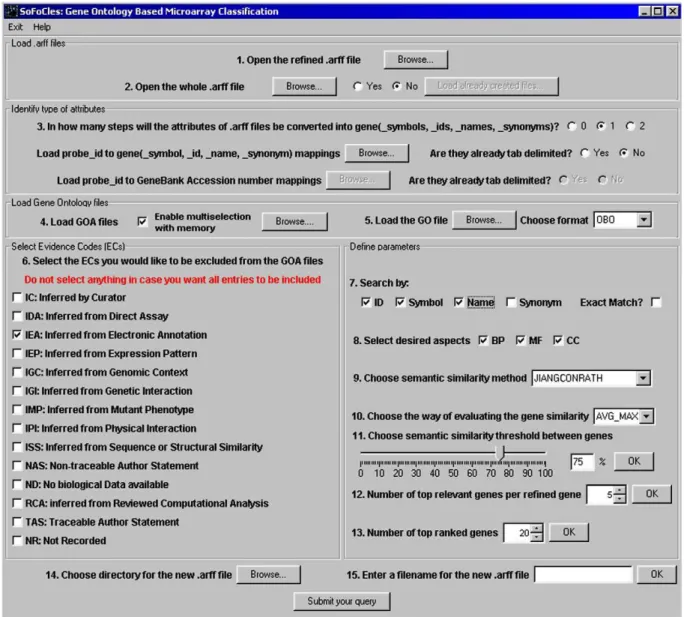Toggle Search by Name checkbox
The image size is (684, 617).
click(x=458, y=302)
